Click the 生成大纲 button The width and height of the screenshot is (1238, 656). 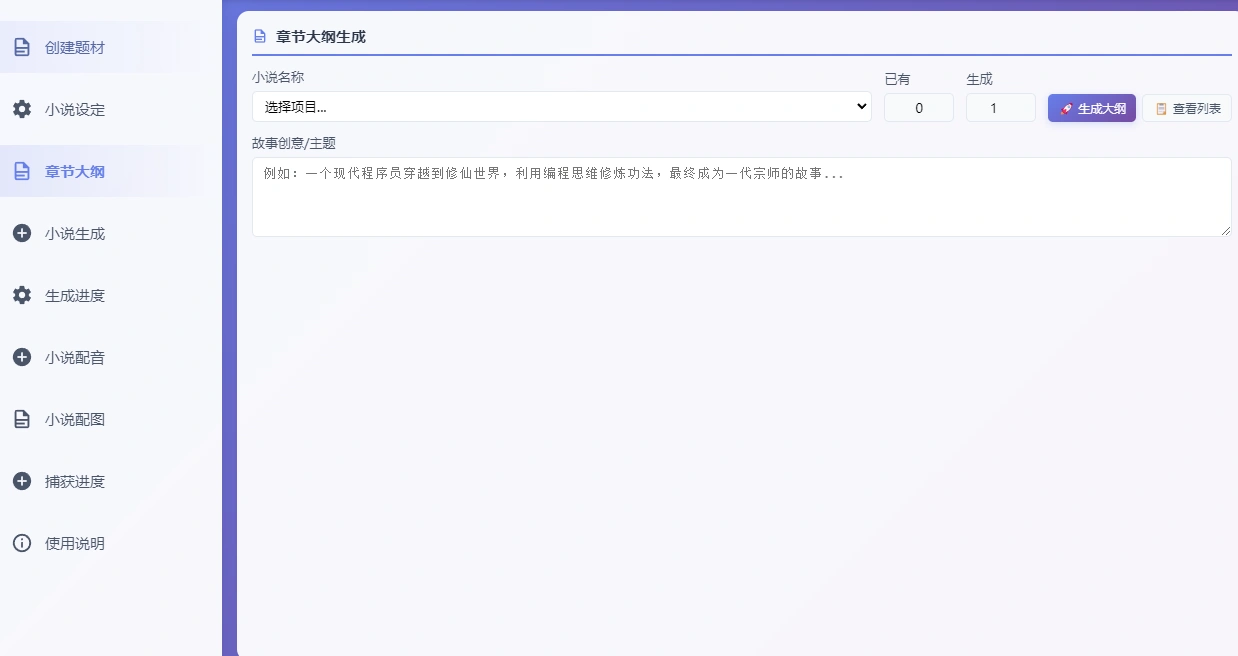pyautogui.click(x=1091, y=108)
